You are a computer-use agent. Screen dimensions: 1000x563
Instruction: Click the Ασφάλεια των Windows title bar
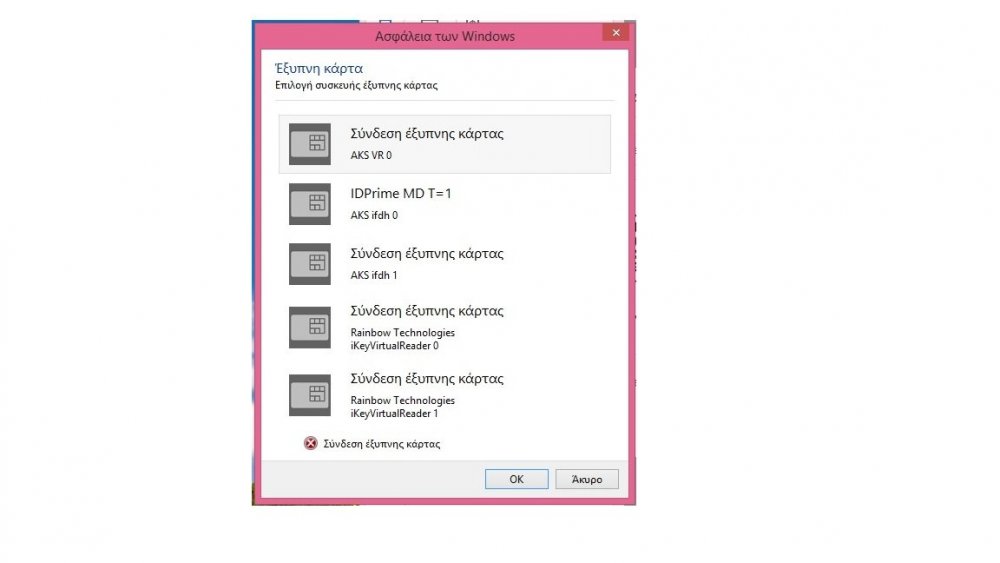[x=444, y=37]
